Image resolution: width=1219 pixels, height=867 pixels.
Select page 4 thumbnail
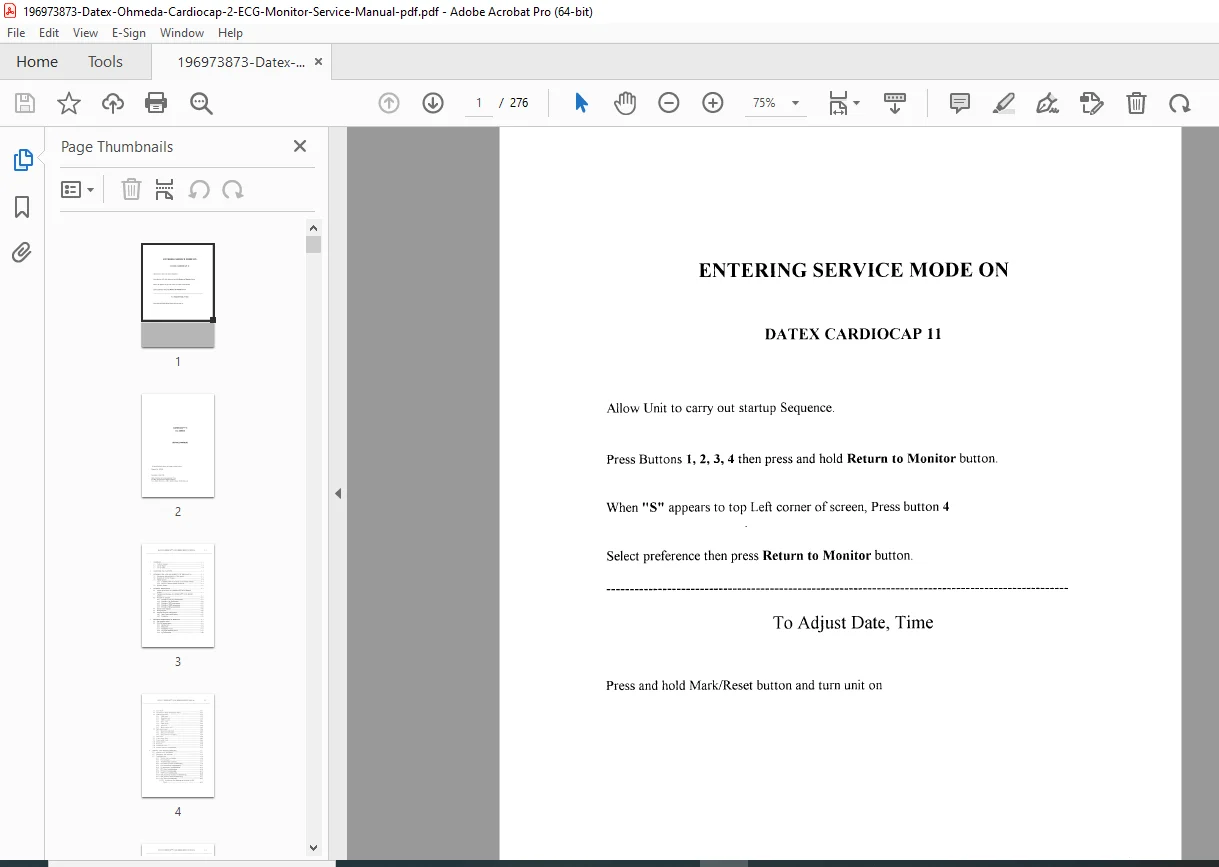click(x=178, y=745)
